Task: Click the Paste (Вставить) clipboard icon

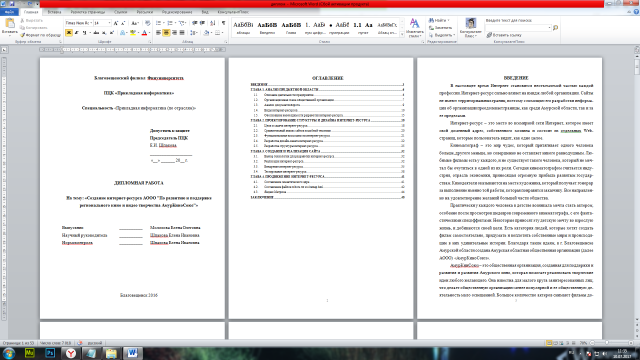Action: tap(9, 23)
